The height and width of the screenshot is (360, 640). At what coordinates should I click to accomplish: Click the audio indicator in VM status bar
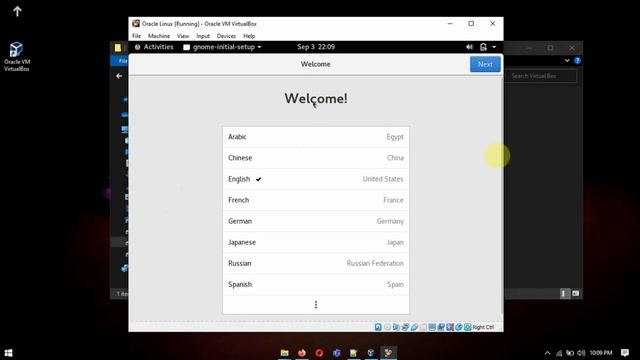point(396,327)
